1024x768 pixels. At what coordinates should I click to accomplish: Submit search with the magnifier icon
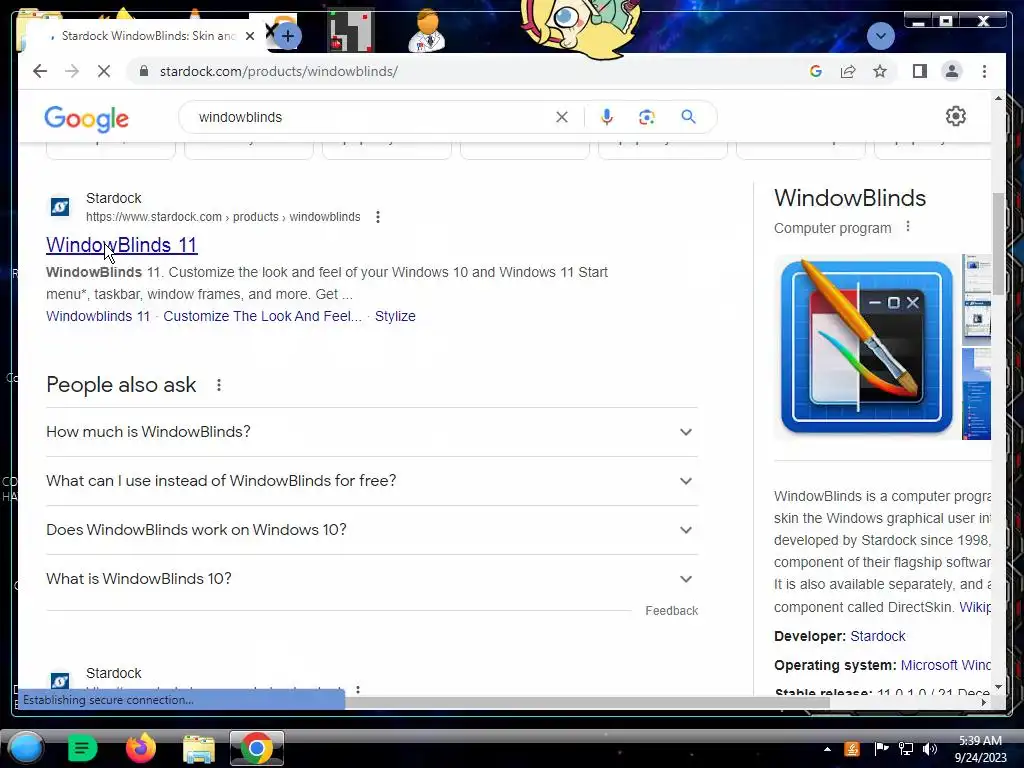coord(688,117)
